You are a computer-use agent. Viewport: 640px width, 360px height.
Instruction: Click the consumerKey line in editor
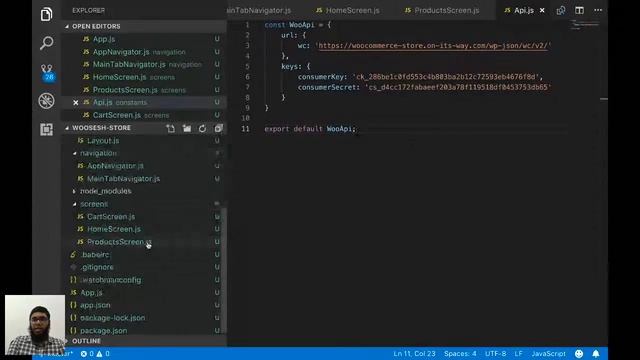(420, 77)
